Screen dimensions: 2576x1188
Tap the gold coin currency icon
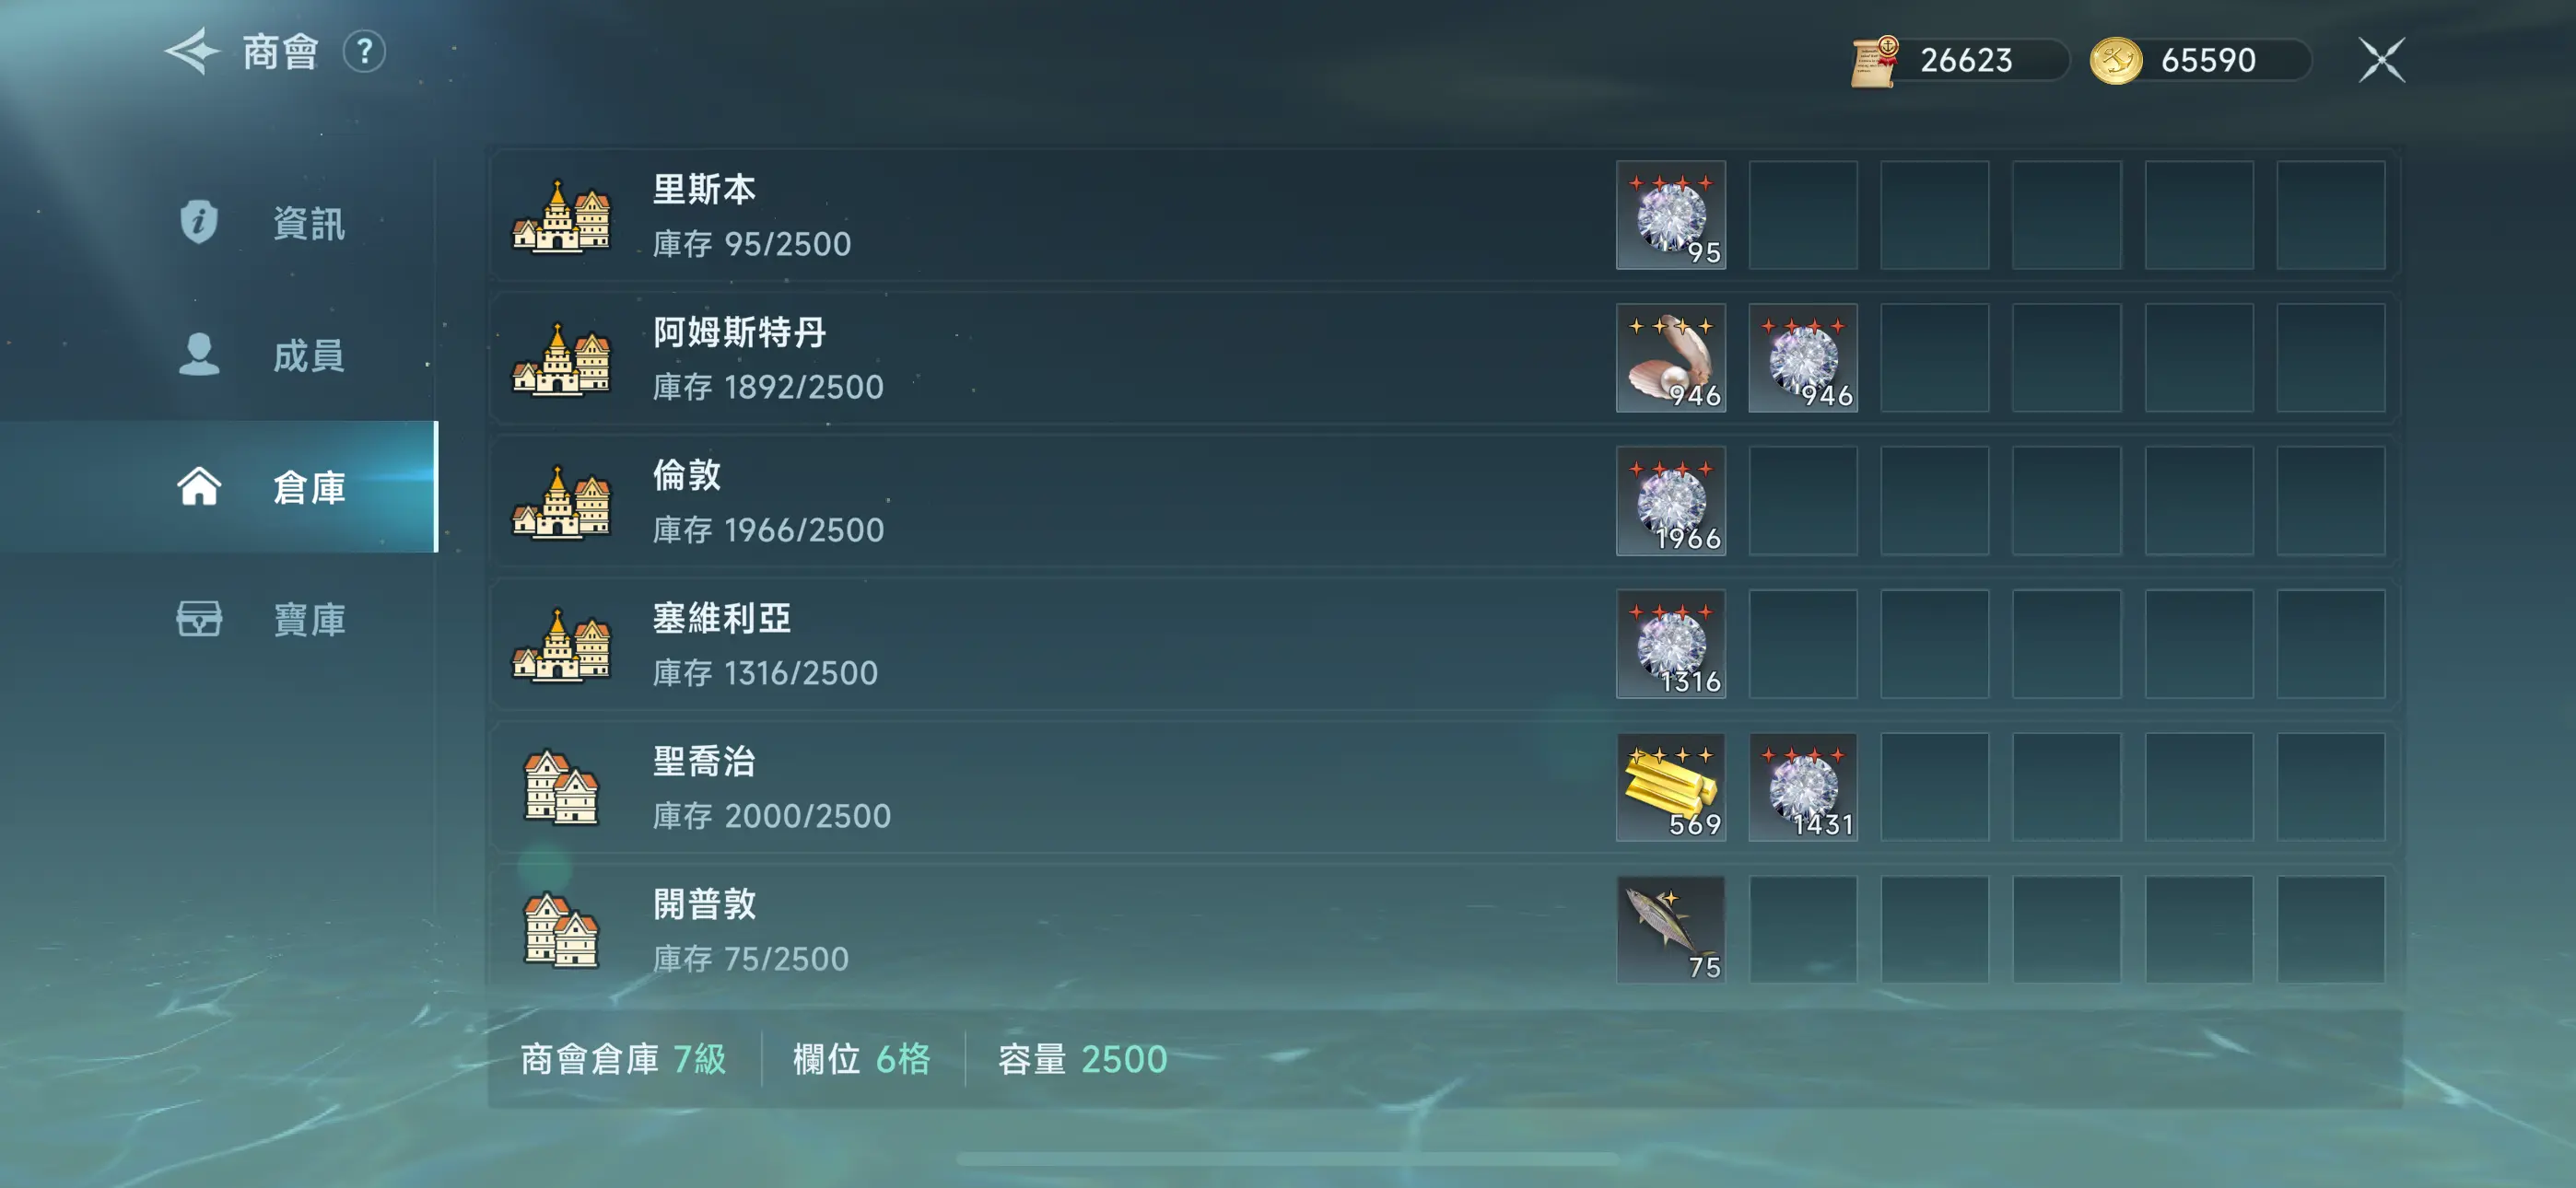click(2115, 60)
